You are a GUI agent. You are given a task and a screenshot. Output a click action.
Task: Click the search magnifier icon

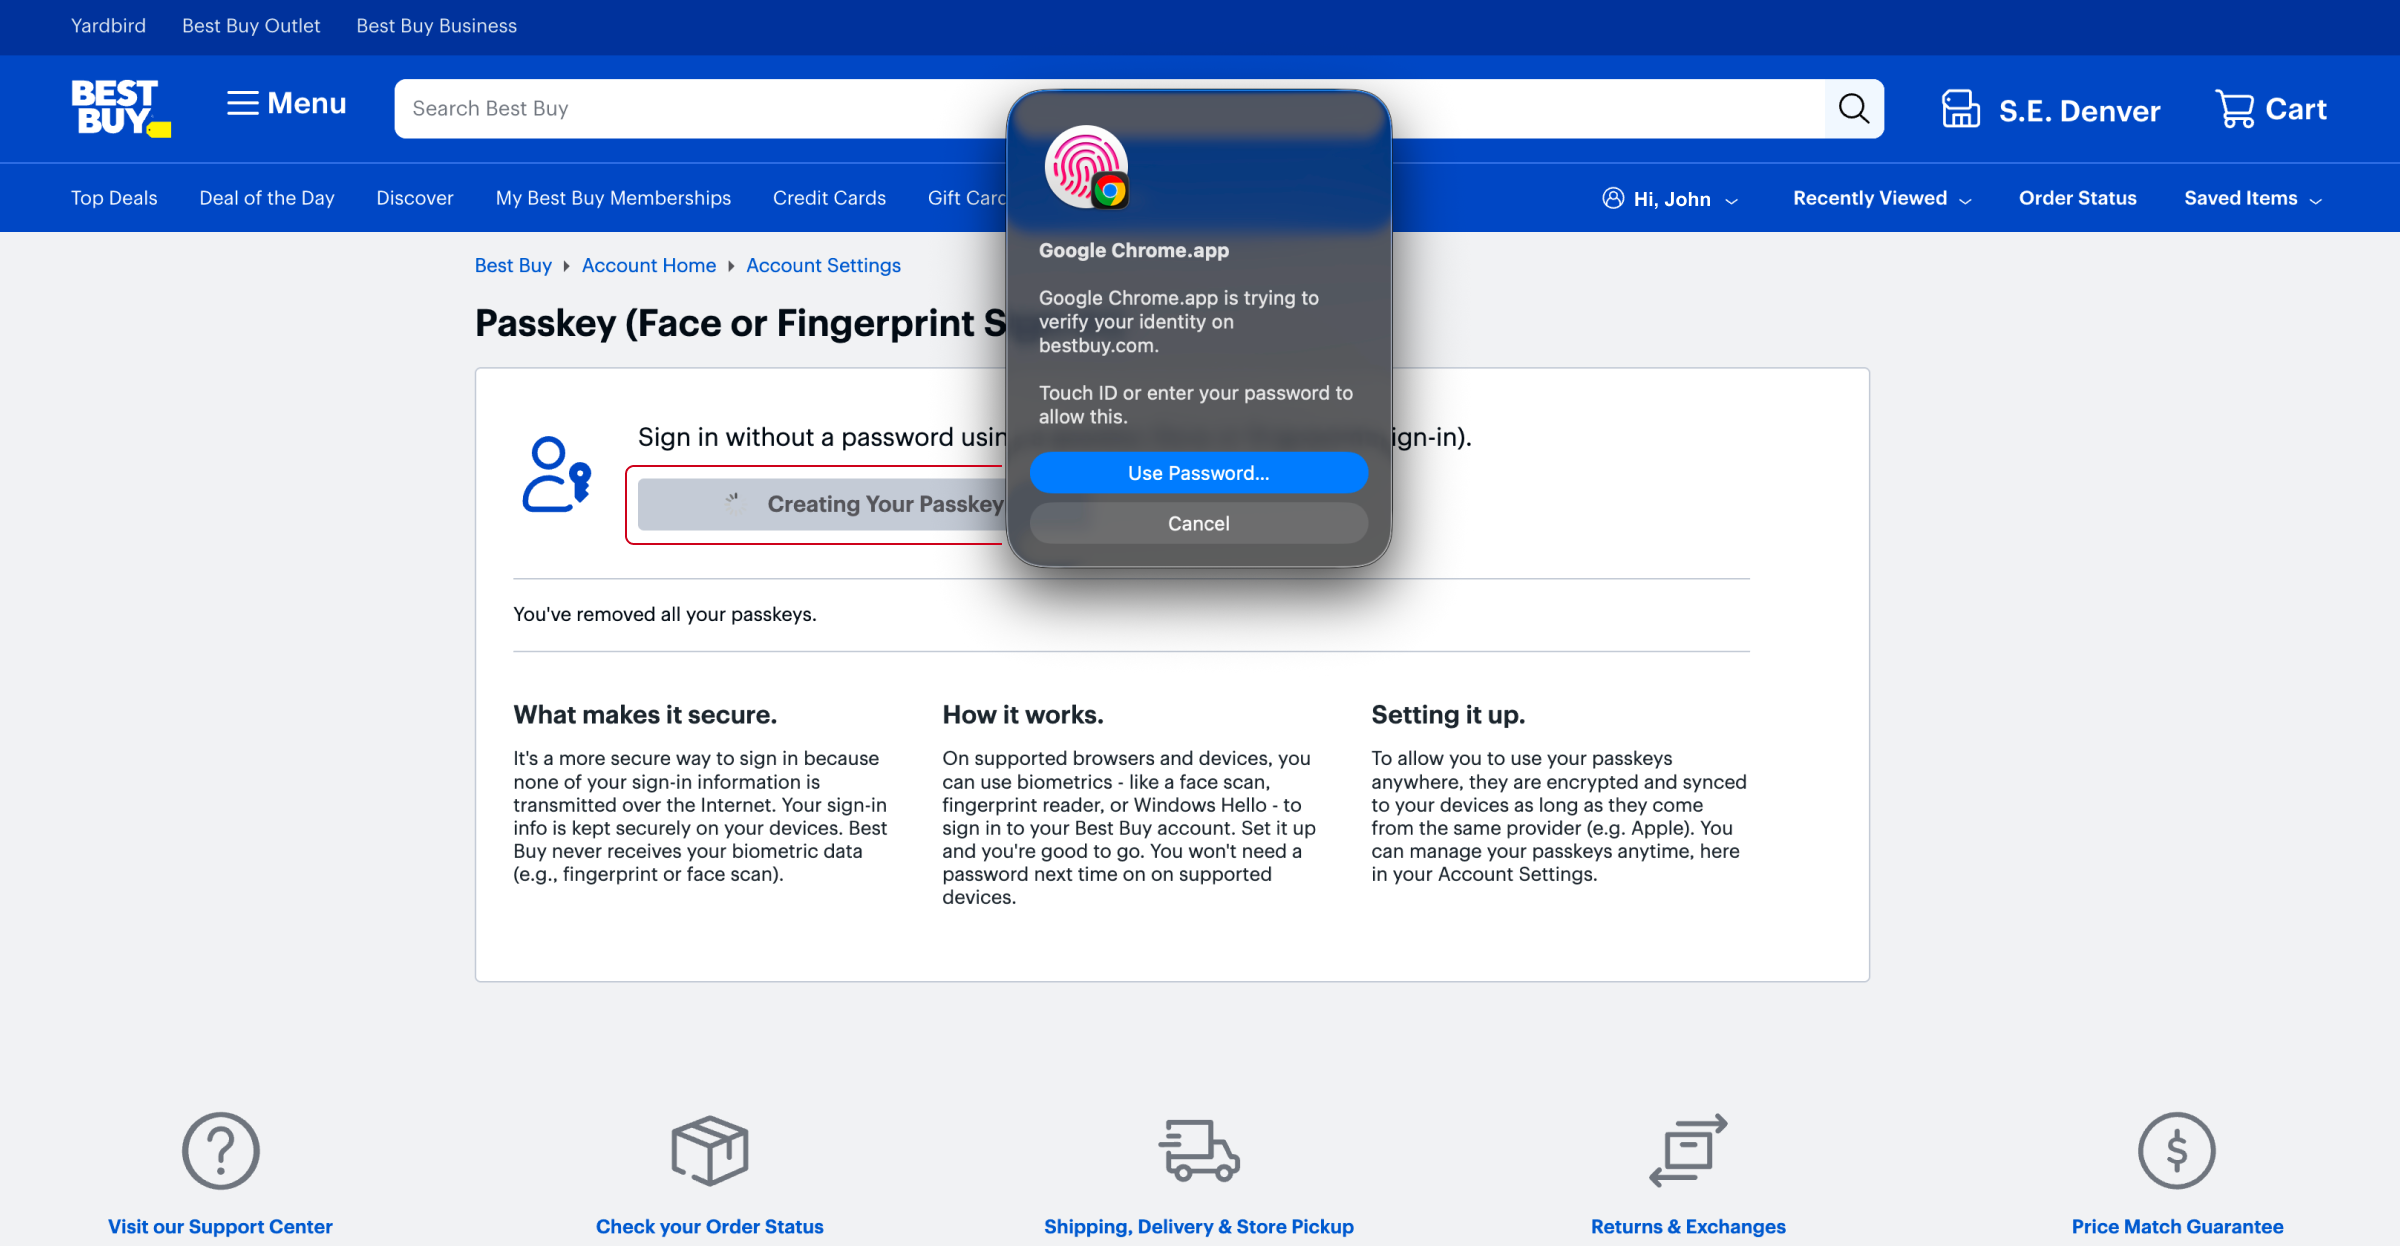click(x=1853, y=108)
